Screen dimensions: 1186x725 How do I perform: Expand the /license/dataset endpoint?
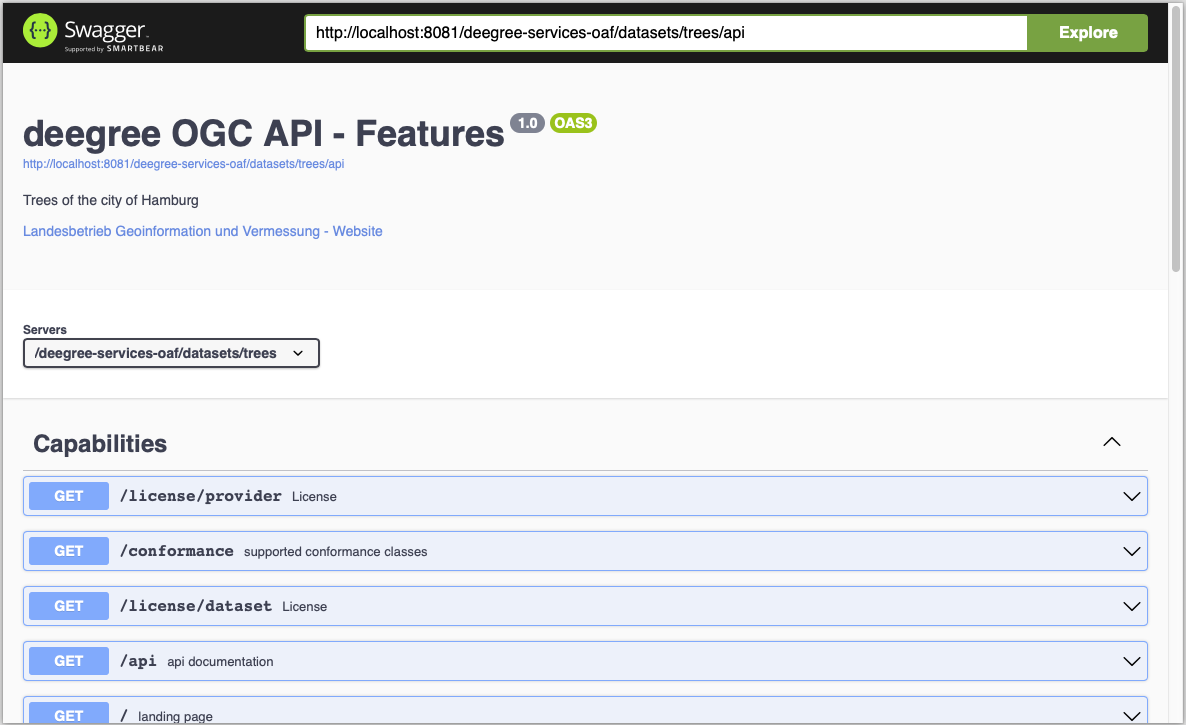[1131, 606]
